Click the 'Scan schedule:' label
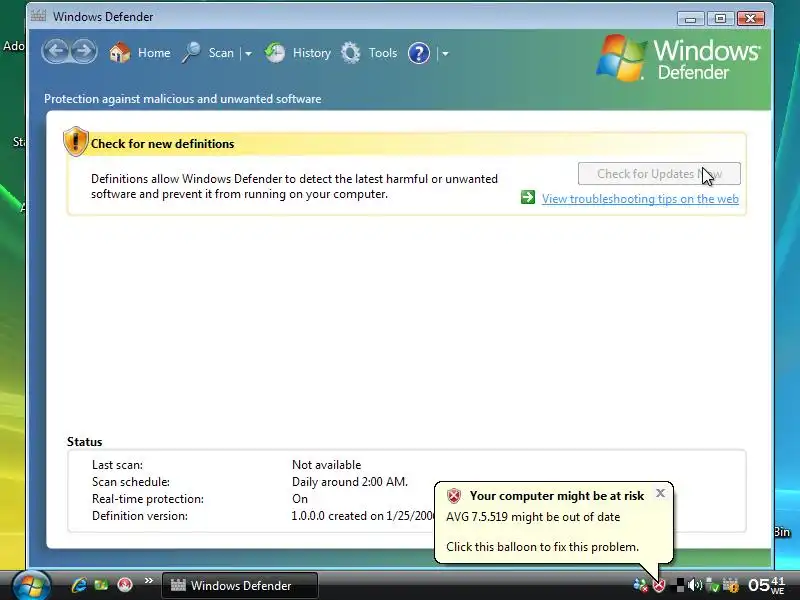 pos(131,482)
